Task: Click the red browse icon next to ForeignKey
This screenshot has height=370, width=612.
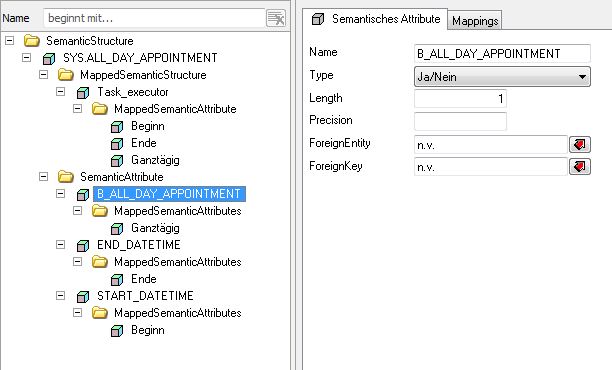Action: tap(580, 167)
